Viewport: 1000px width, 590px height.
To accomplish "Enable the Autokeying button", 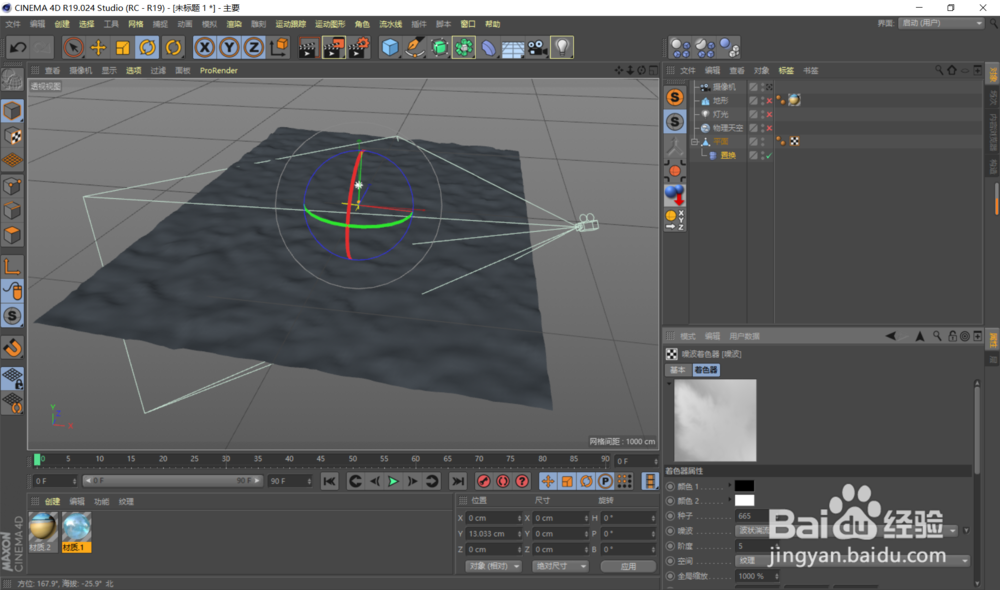I will [x=503, y=482].
